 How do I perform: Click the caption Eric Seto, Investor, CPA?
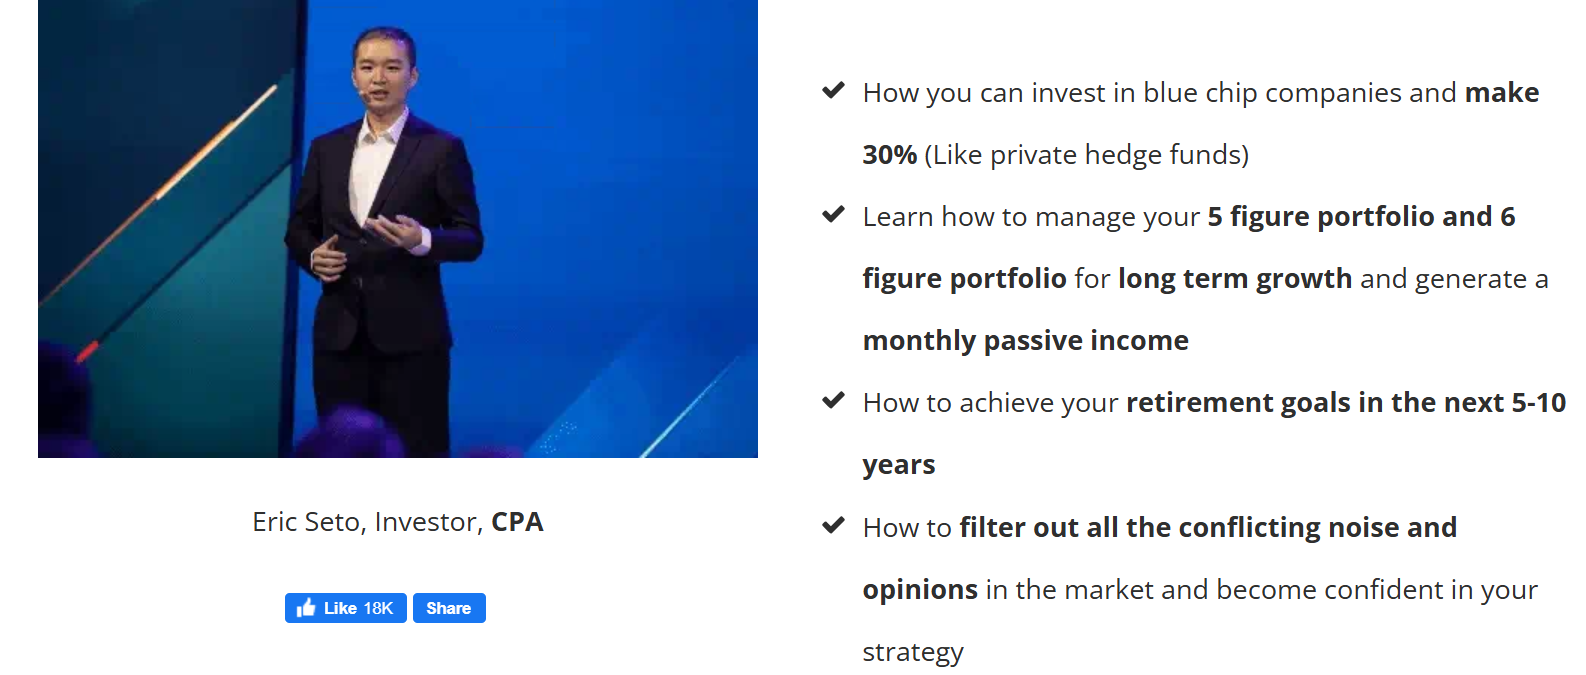[397, 521]
